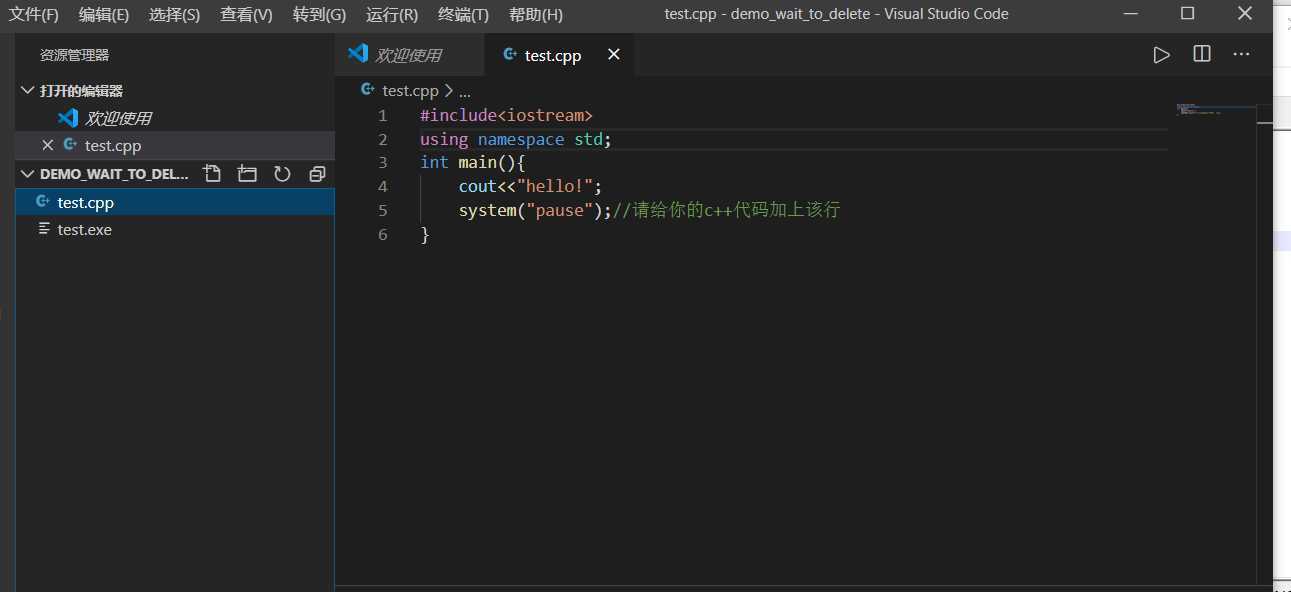Click the file icon beside test.exe

(x=44, y=229)
